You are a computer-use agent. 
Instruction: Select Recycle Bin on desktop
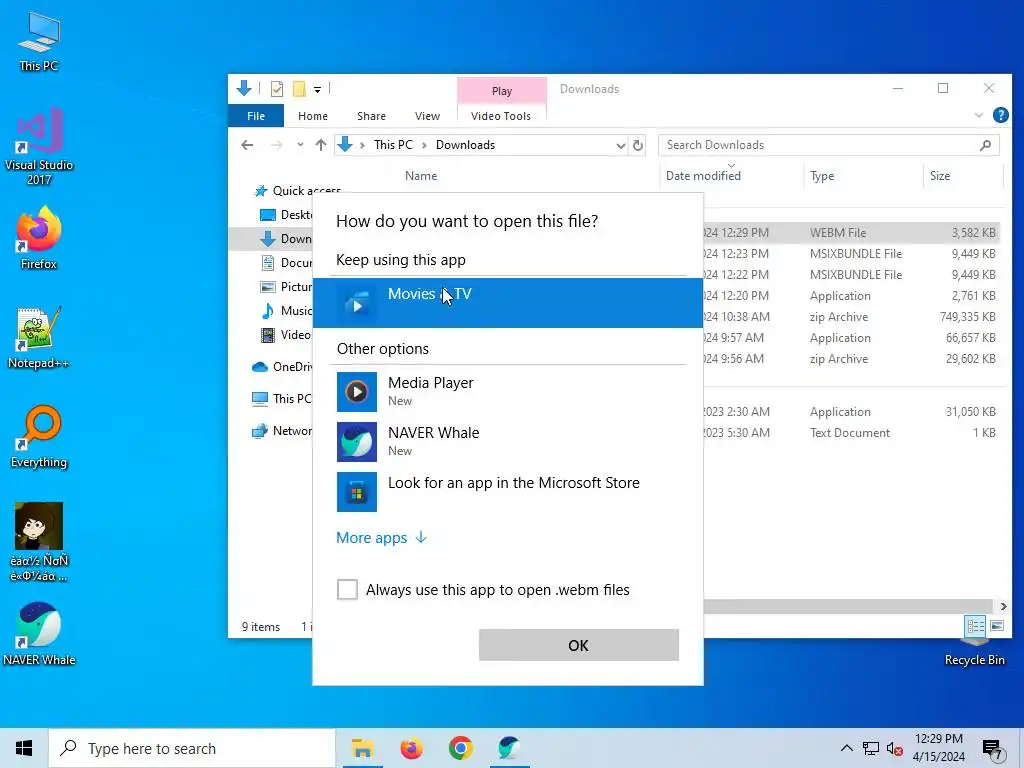pyautogui.click(x=974, y=653)
